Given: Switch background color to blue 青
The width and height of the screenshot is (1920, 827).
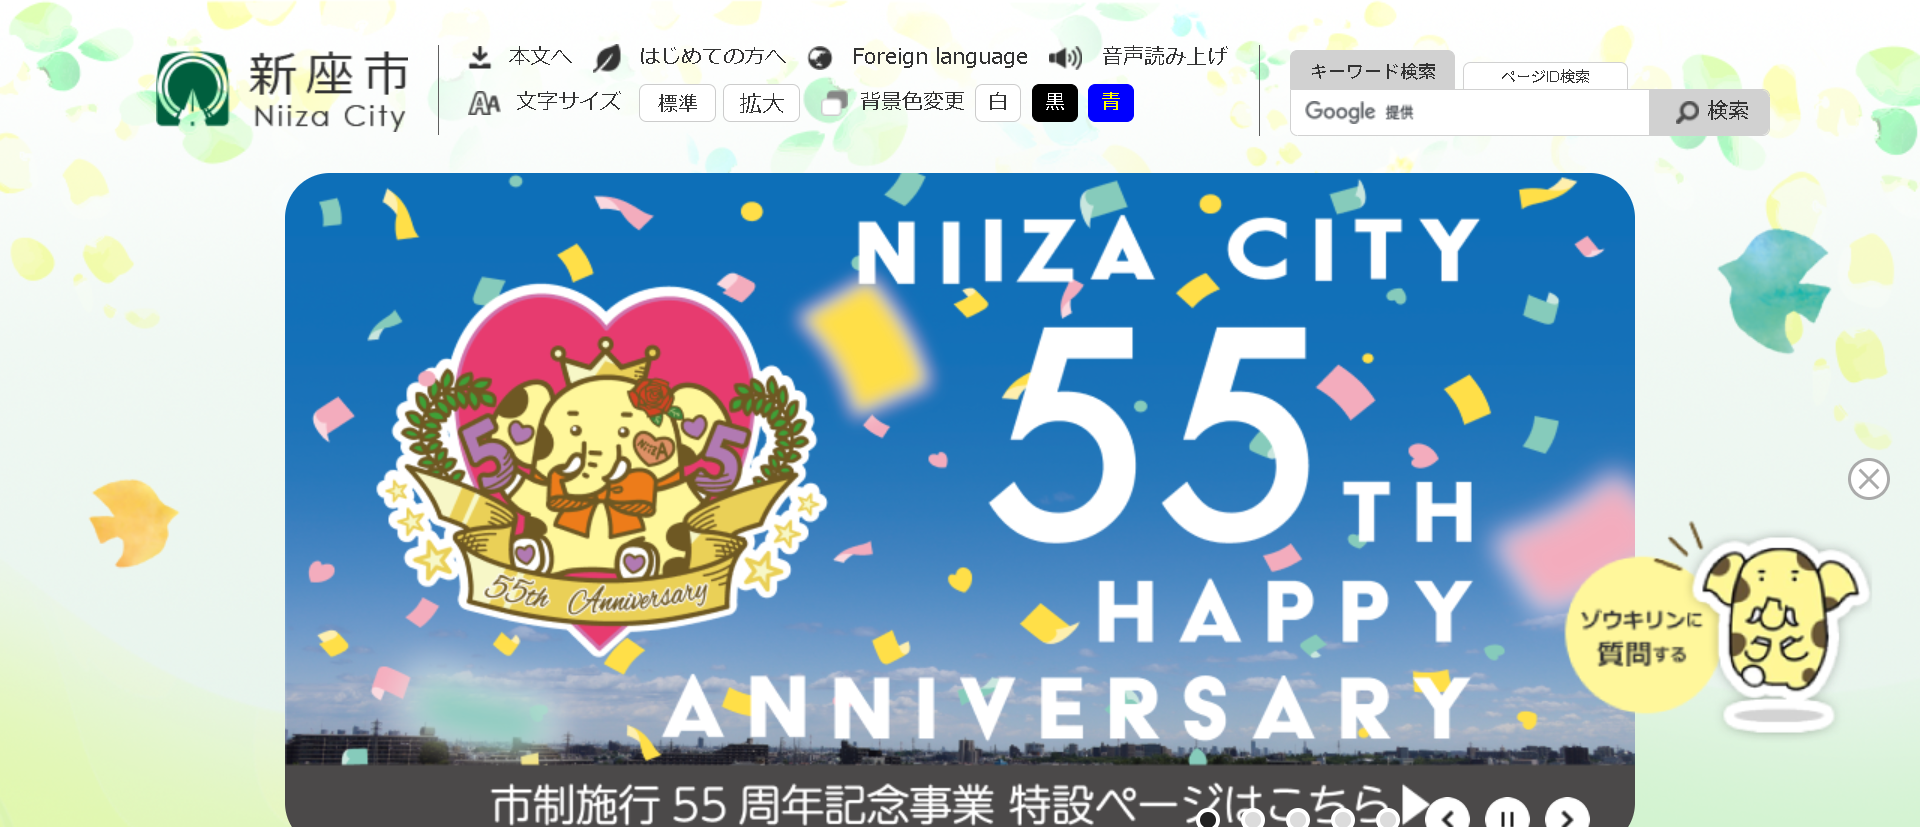Looking at the screenshot, I should [1110, 103].
